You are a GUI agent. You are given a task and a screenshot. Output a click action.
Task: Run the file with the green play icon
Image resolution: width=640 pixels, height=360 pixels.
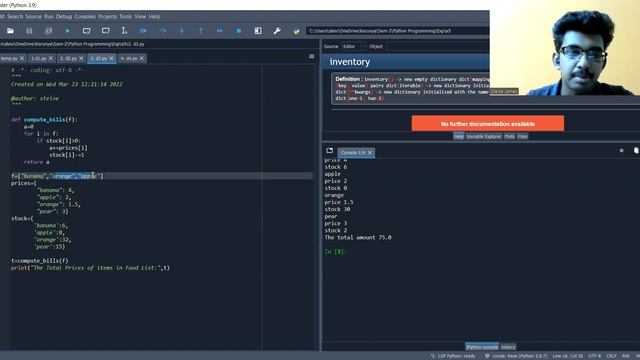coord(67,31)
